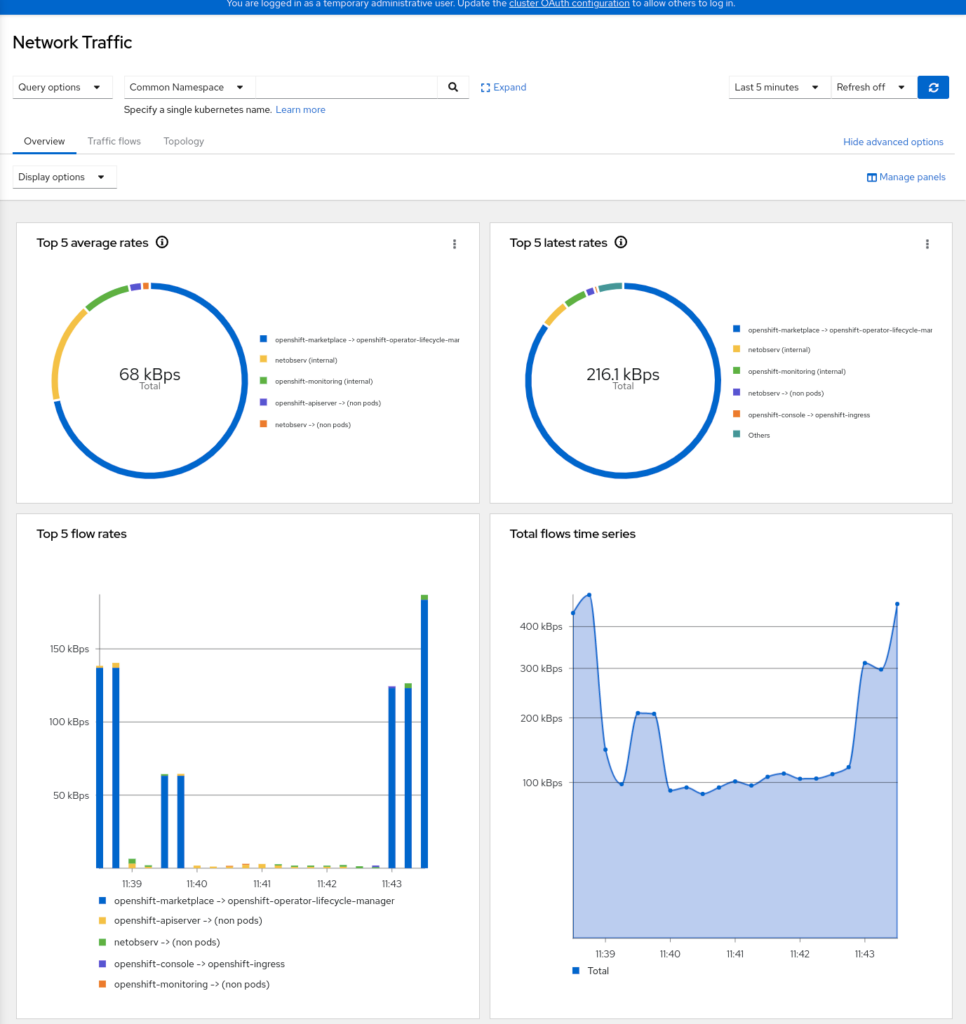Open the Common Namespace filter dropdown
Screen dimensions: 966x1024
coord(188,87)
